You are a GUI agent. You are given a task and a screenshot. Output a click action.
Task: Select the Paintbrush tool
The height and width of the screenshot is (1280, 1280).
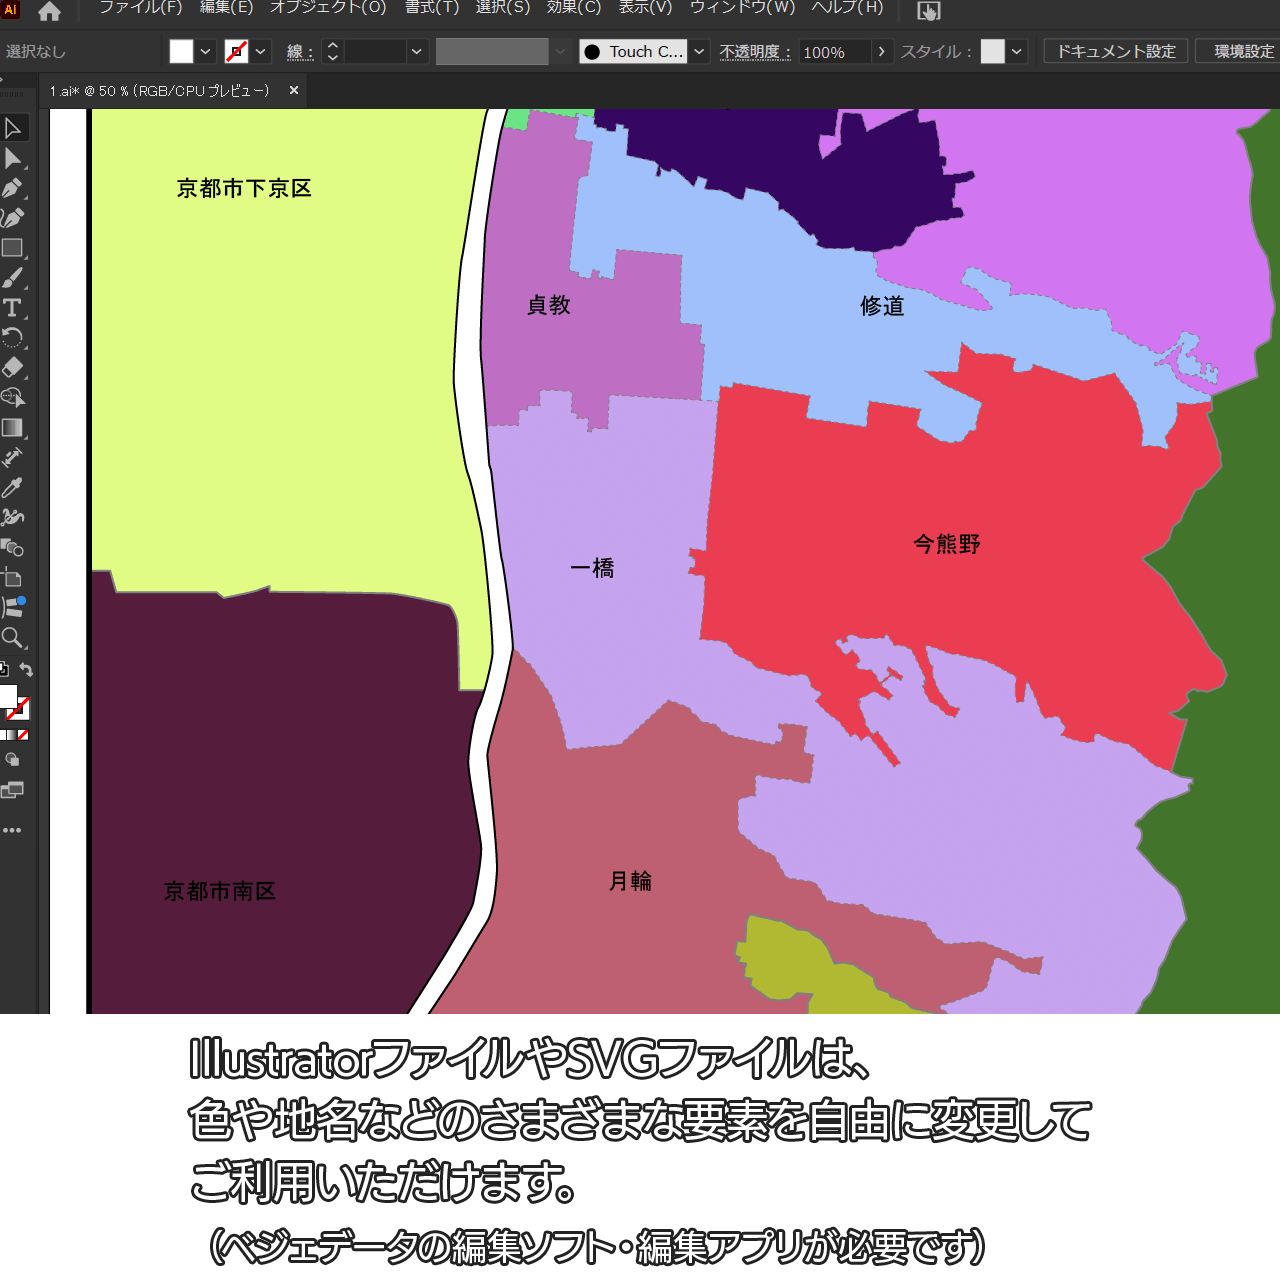12,278
